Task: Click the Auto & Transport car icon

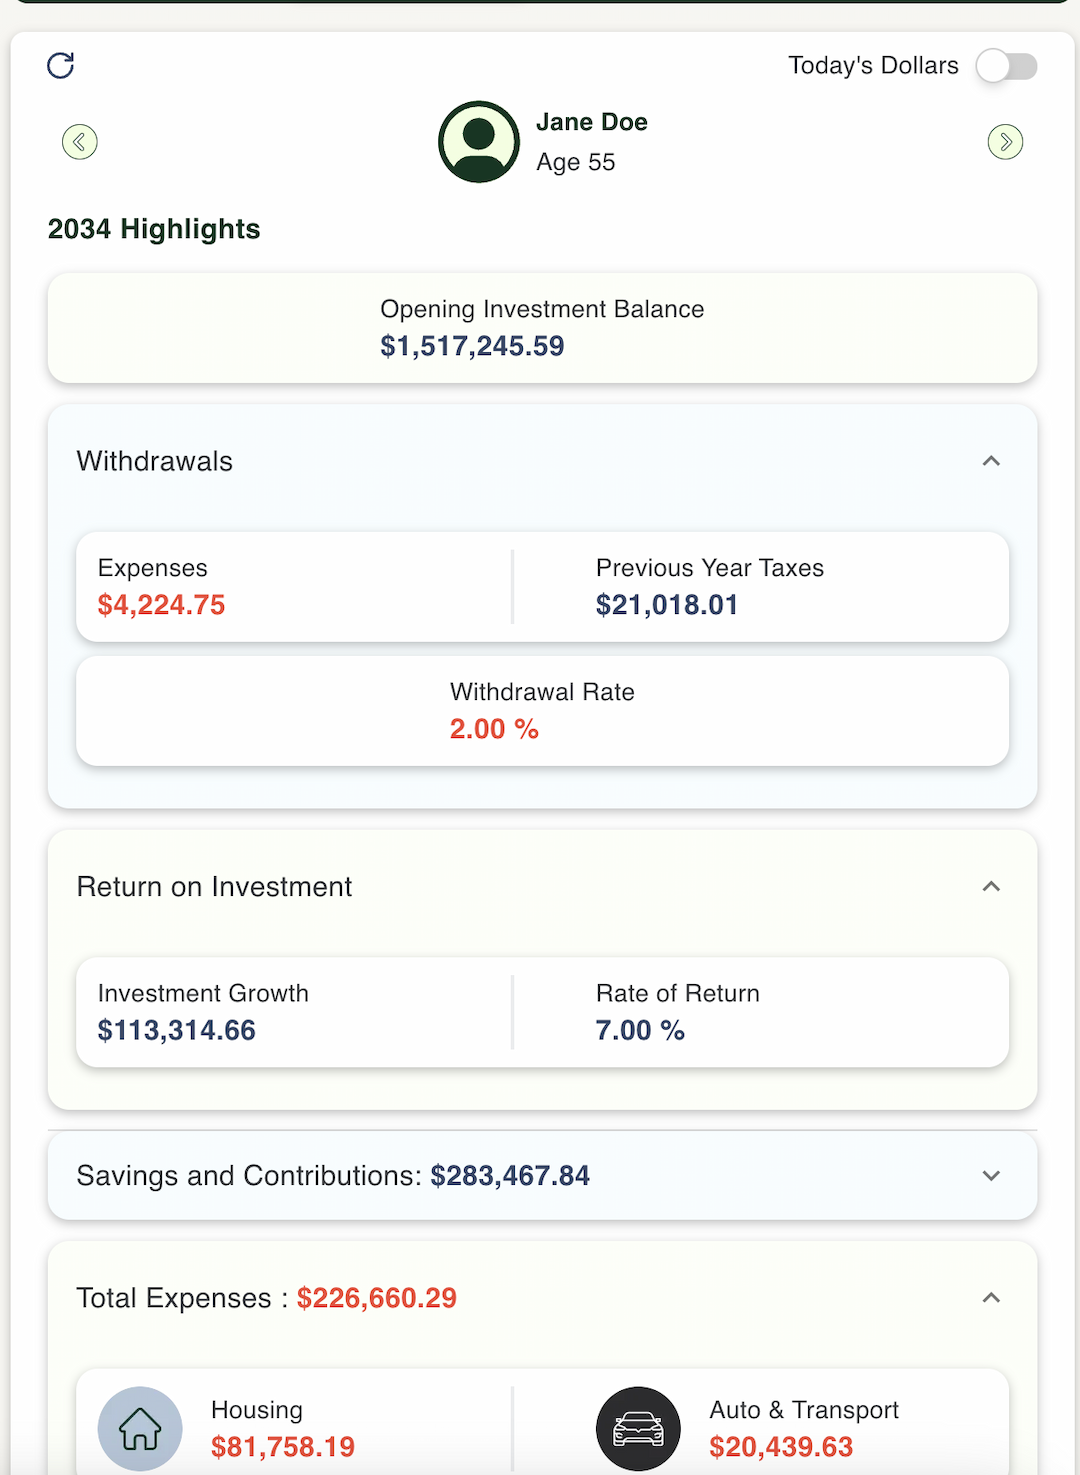Action: (638, 1428)
